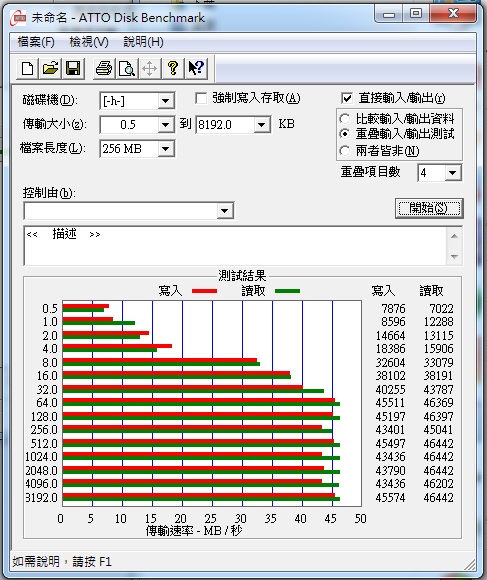Click status bar text 如需說明，請按 F1
This screenshot has height=580, width=487.
point(62,562)
